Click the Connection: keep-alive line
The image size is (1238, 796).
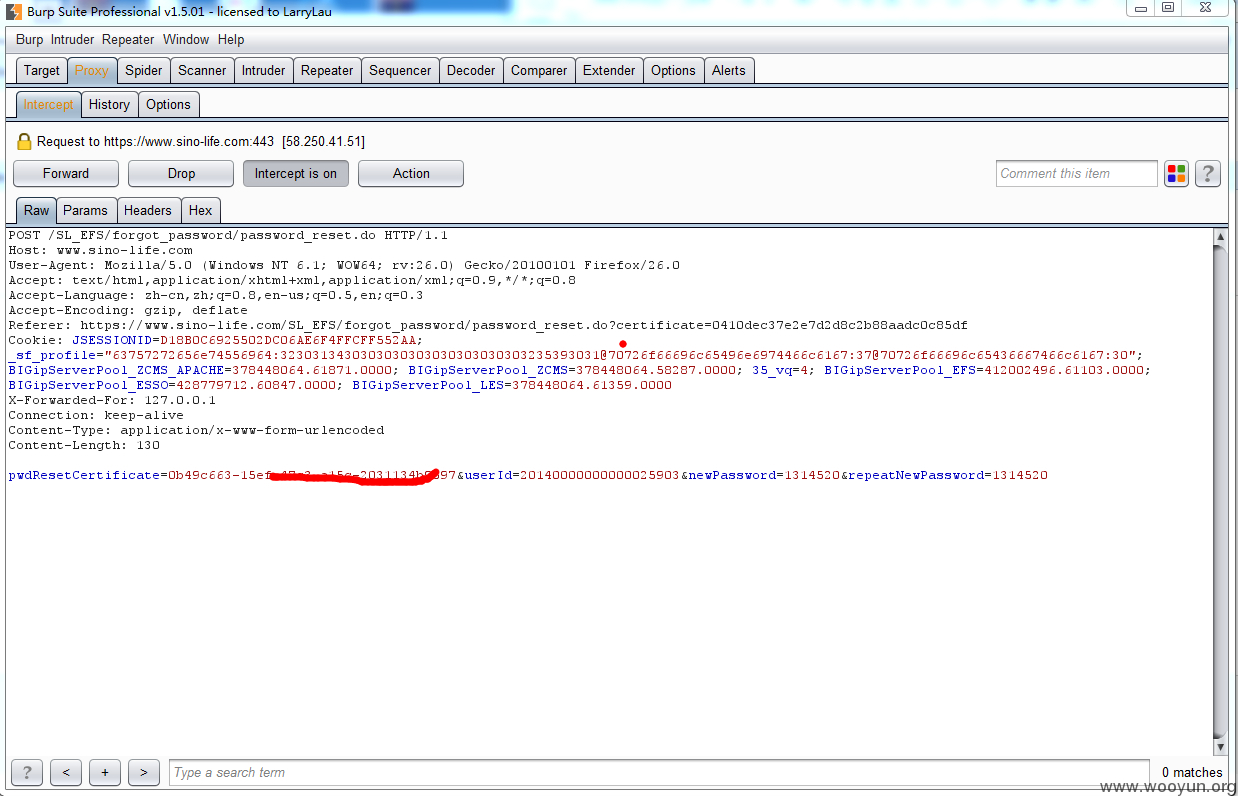96,416
